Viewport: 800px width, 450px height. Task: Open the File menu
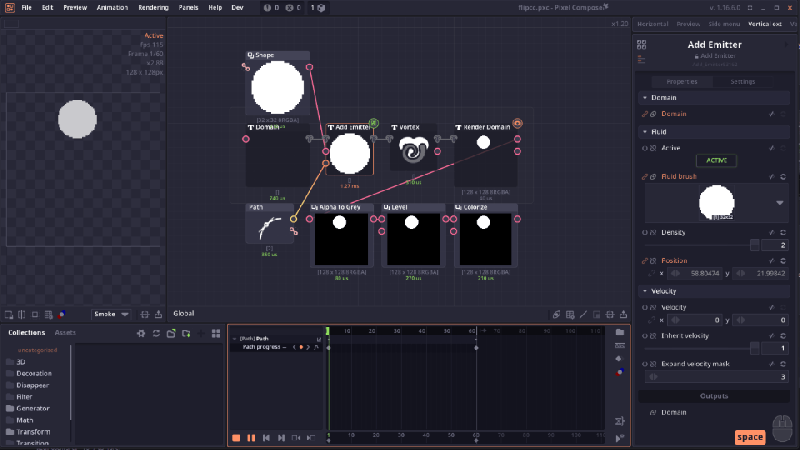coord(27,8)
